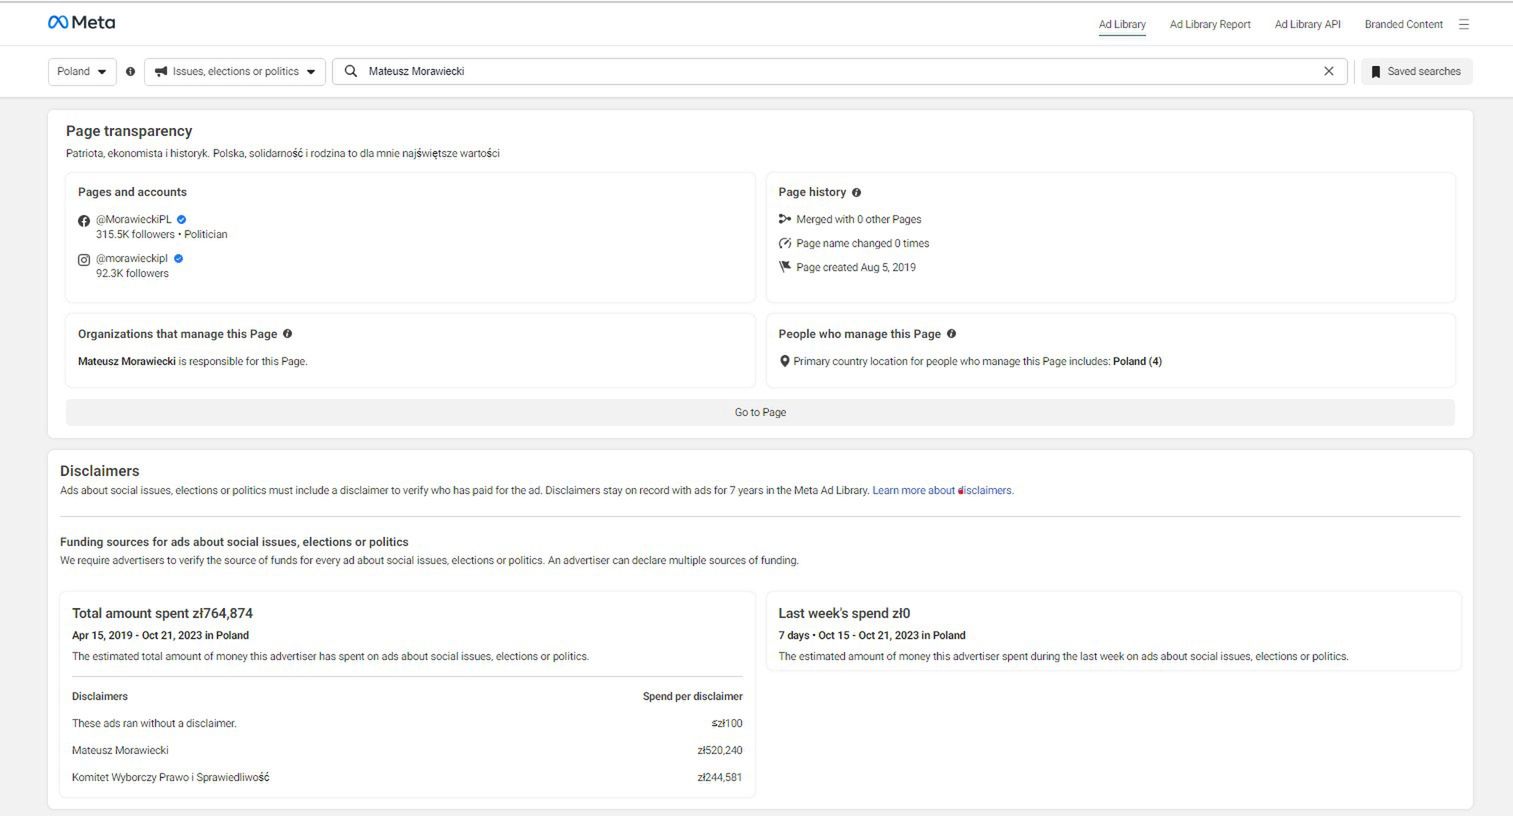Clear the search field with X

(x=1329, y=71)
